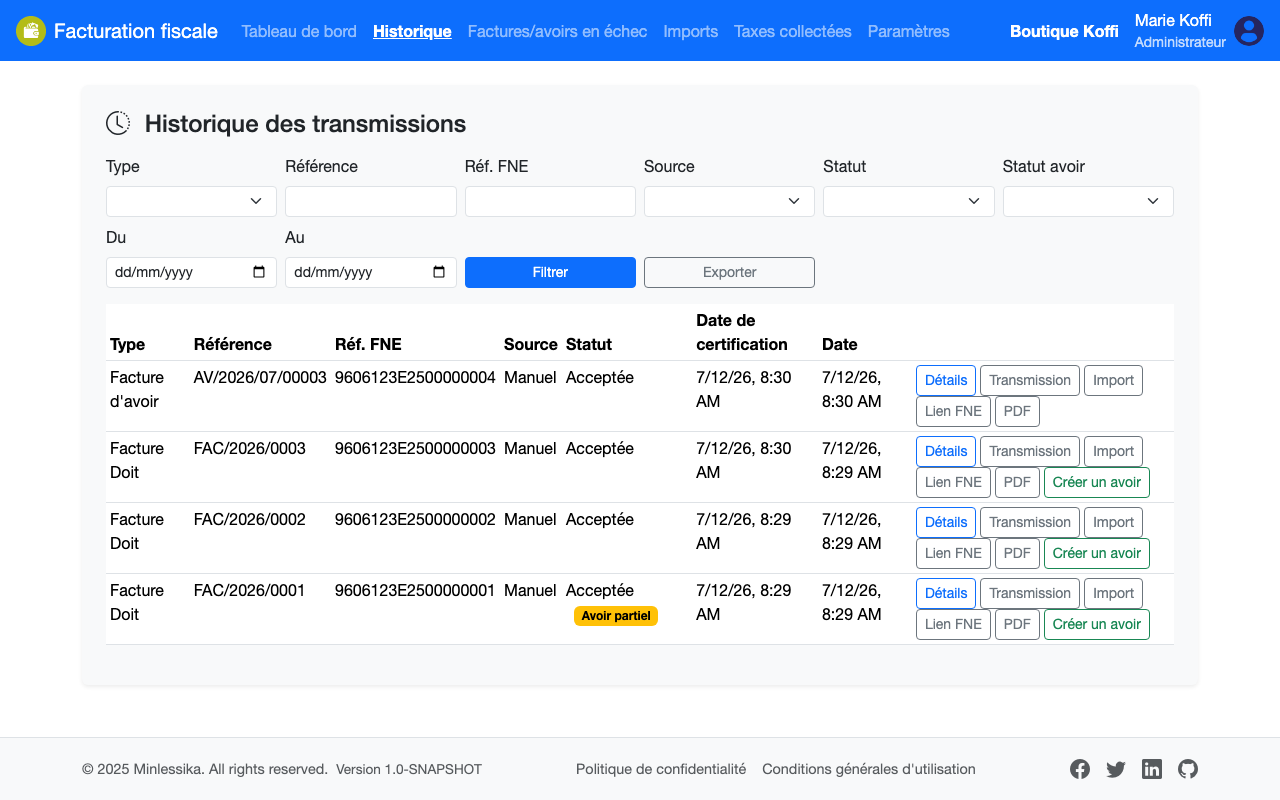
Task: Expand the Type filter dropdown
Action: (191, 201)
